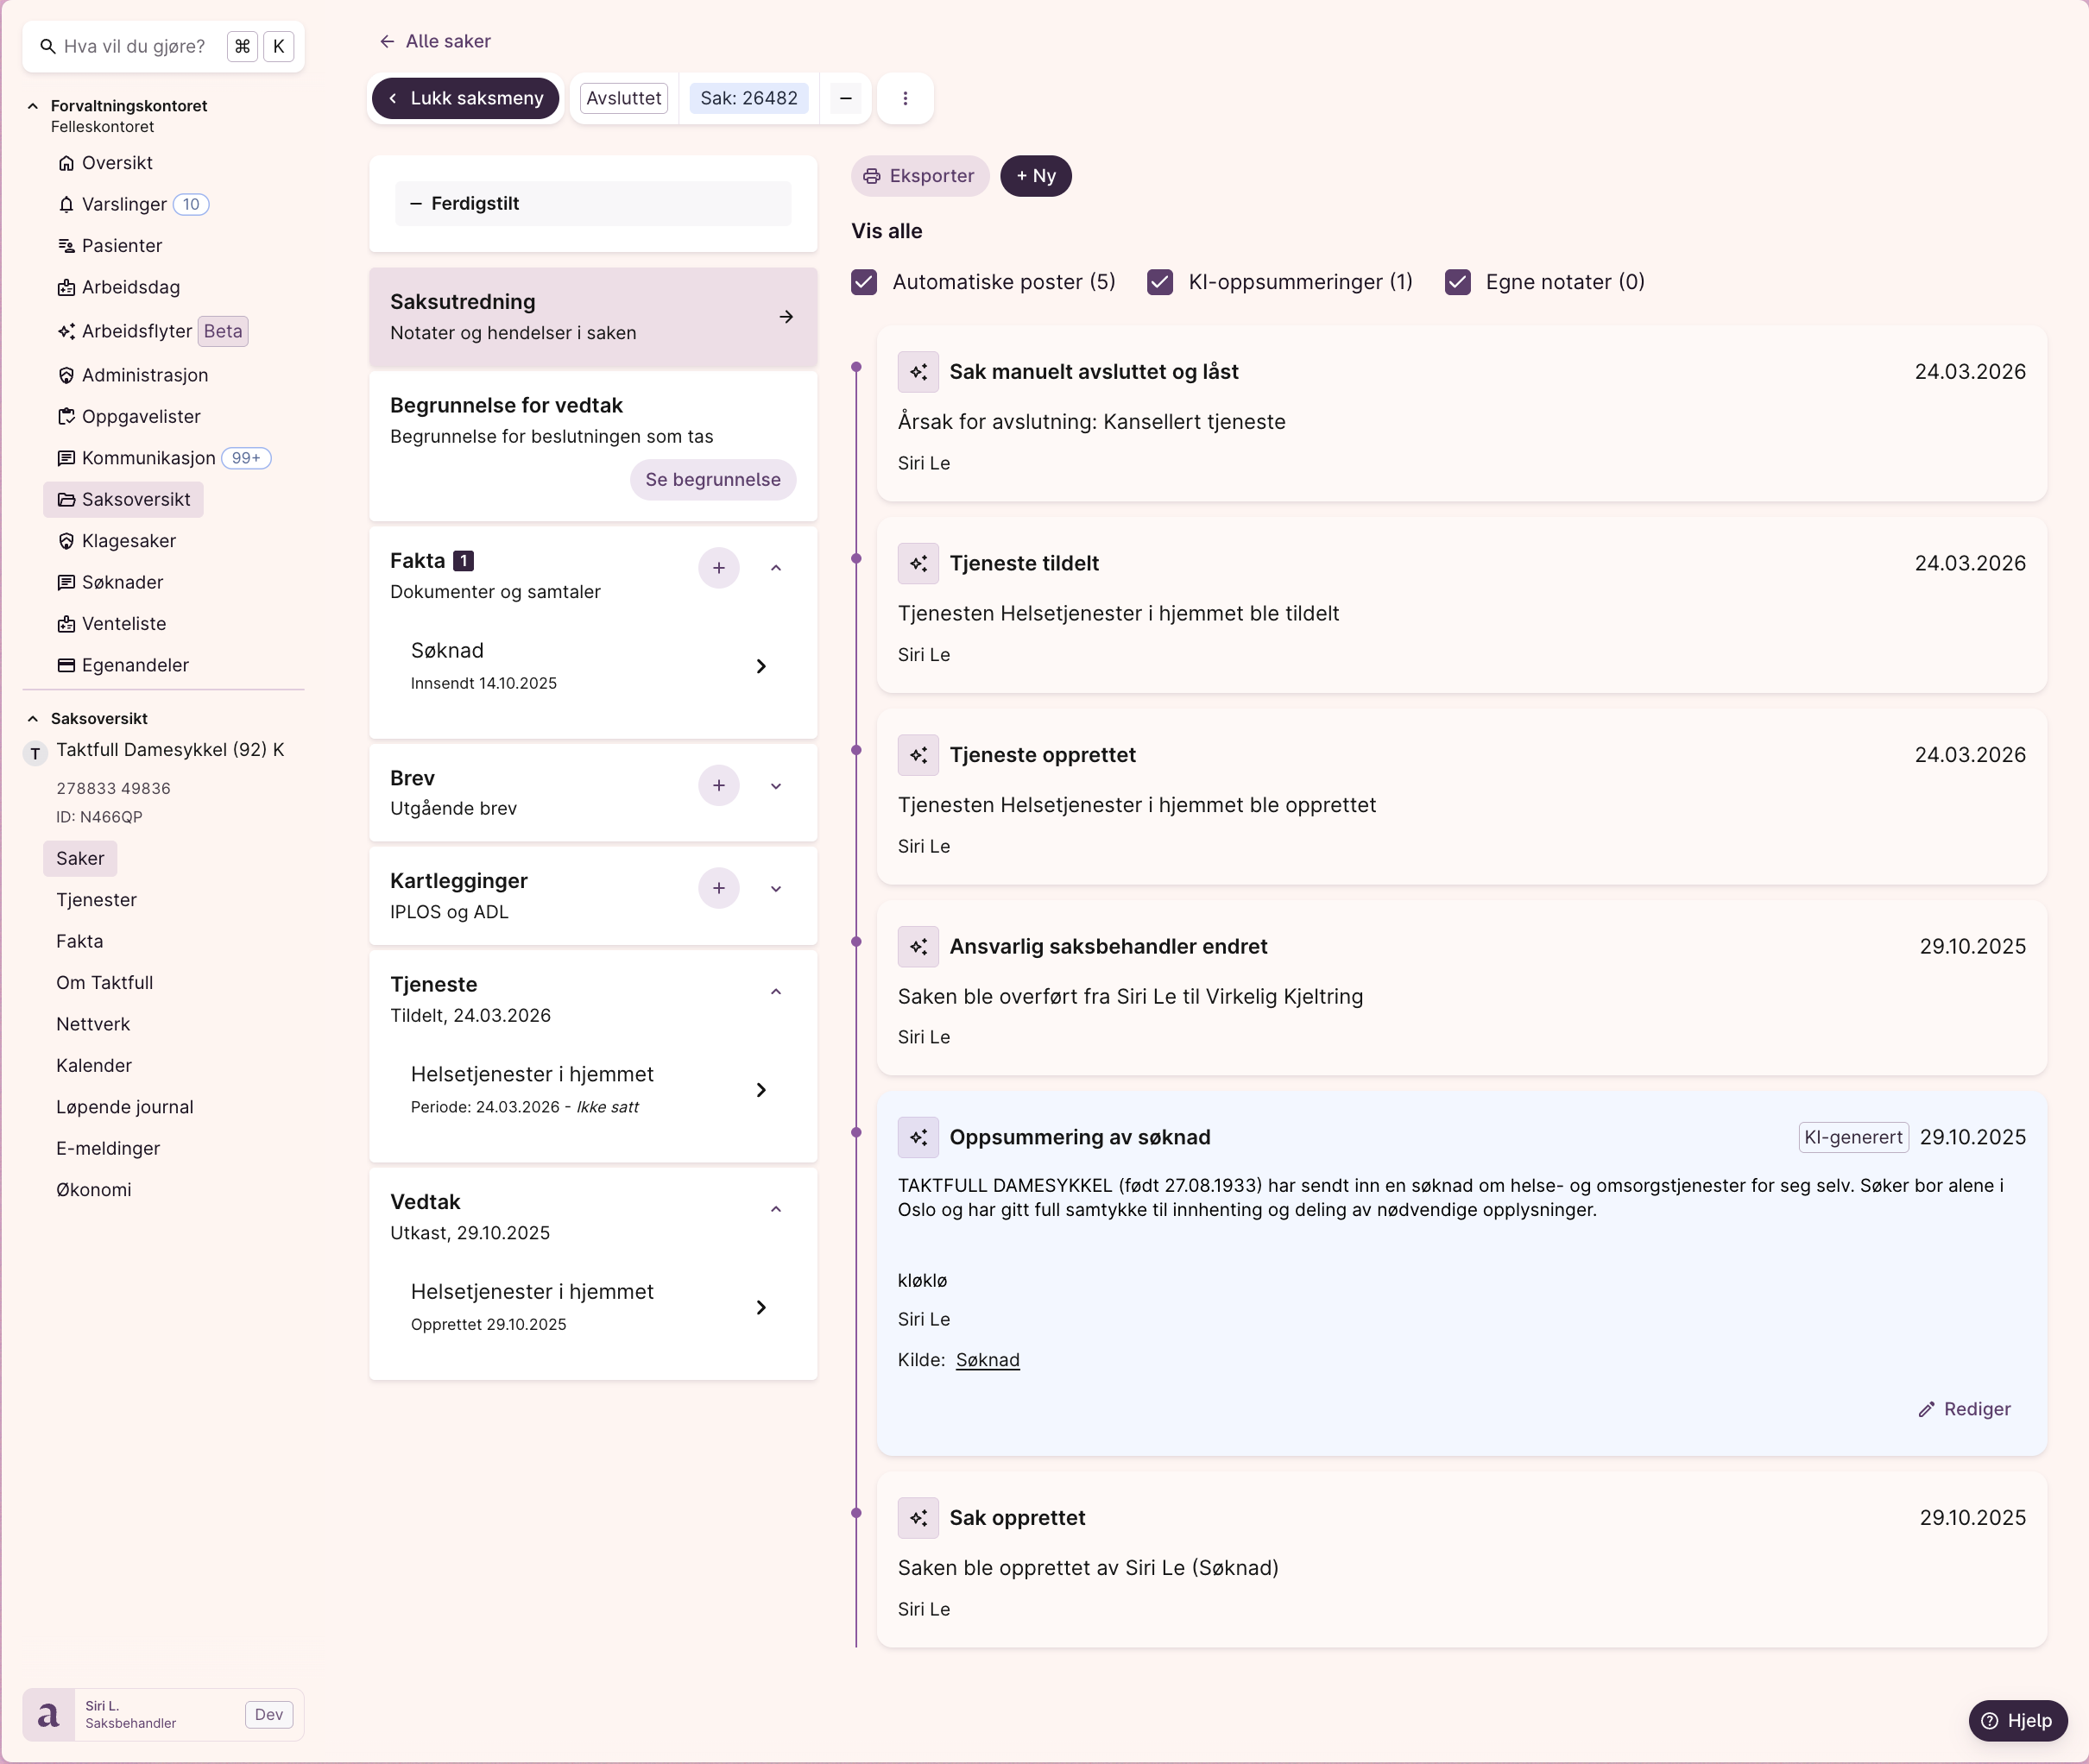Click the plus icon in Fakta section
The width and height of the screenshot is (2089, 1764).
(718, 568)
